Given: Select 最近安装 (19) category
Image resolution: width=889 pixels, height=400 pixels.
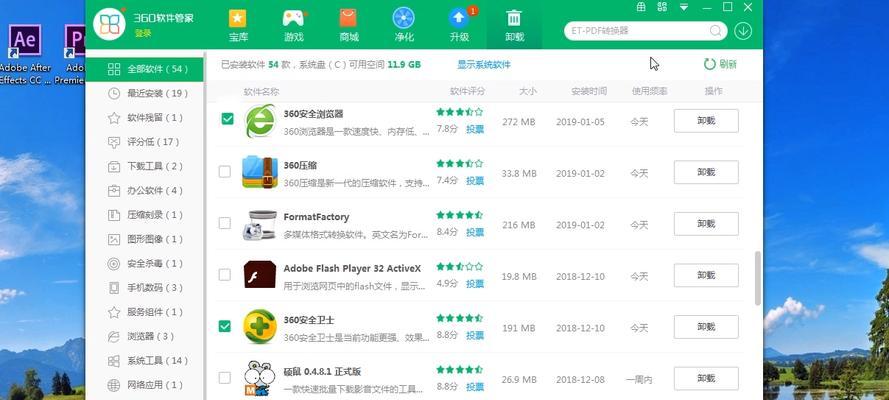Looking at the screenshot, I should pyautogui.click(x=145, y=93).
